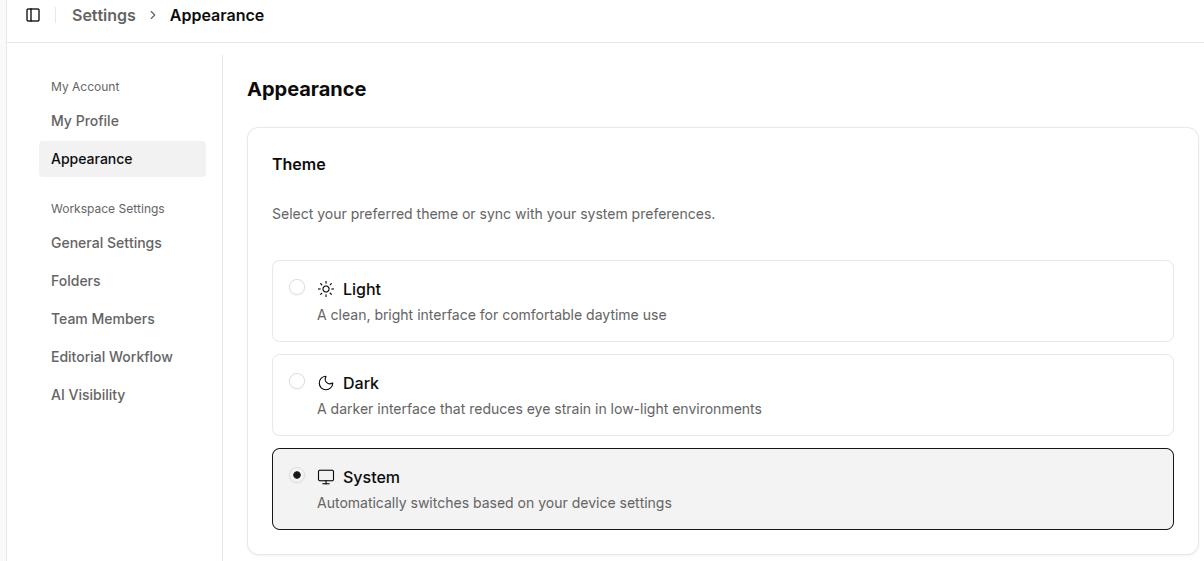1204x561 pixels.
Task: Click the breadcrumb chevron after Settings
Action: (x=153, y=16)
